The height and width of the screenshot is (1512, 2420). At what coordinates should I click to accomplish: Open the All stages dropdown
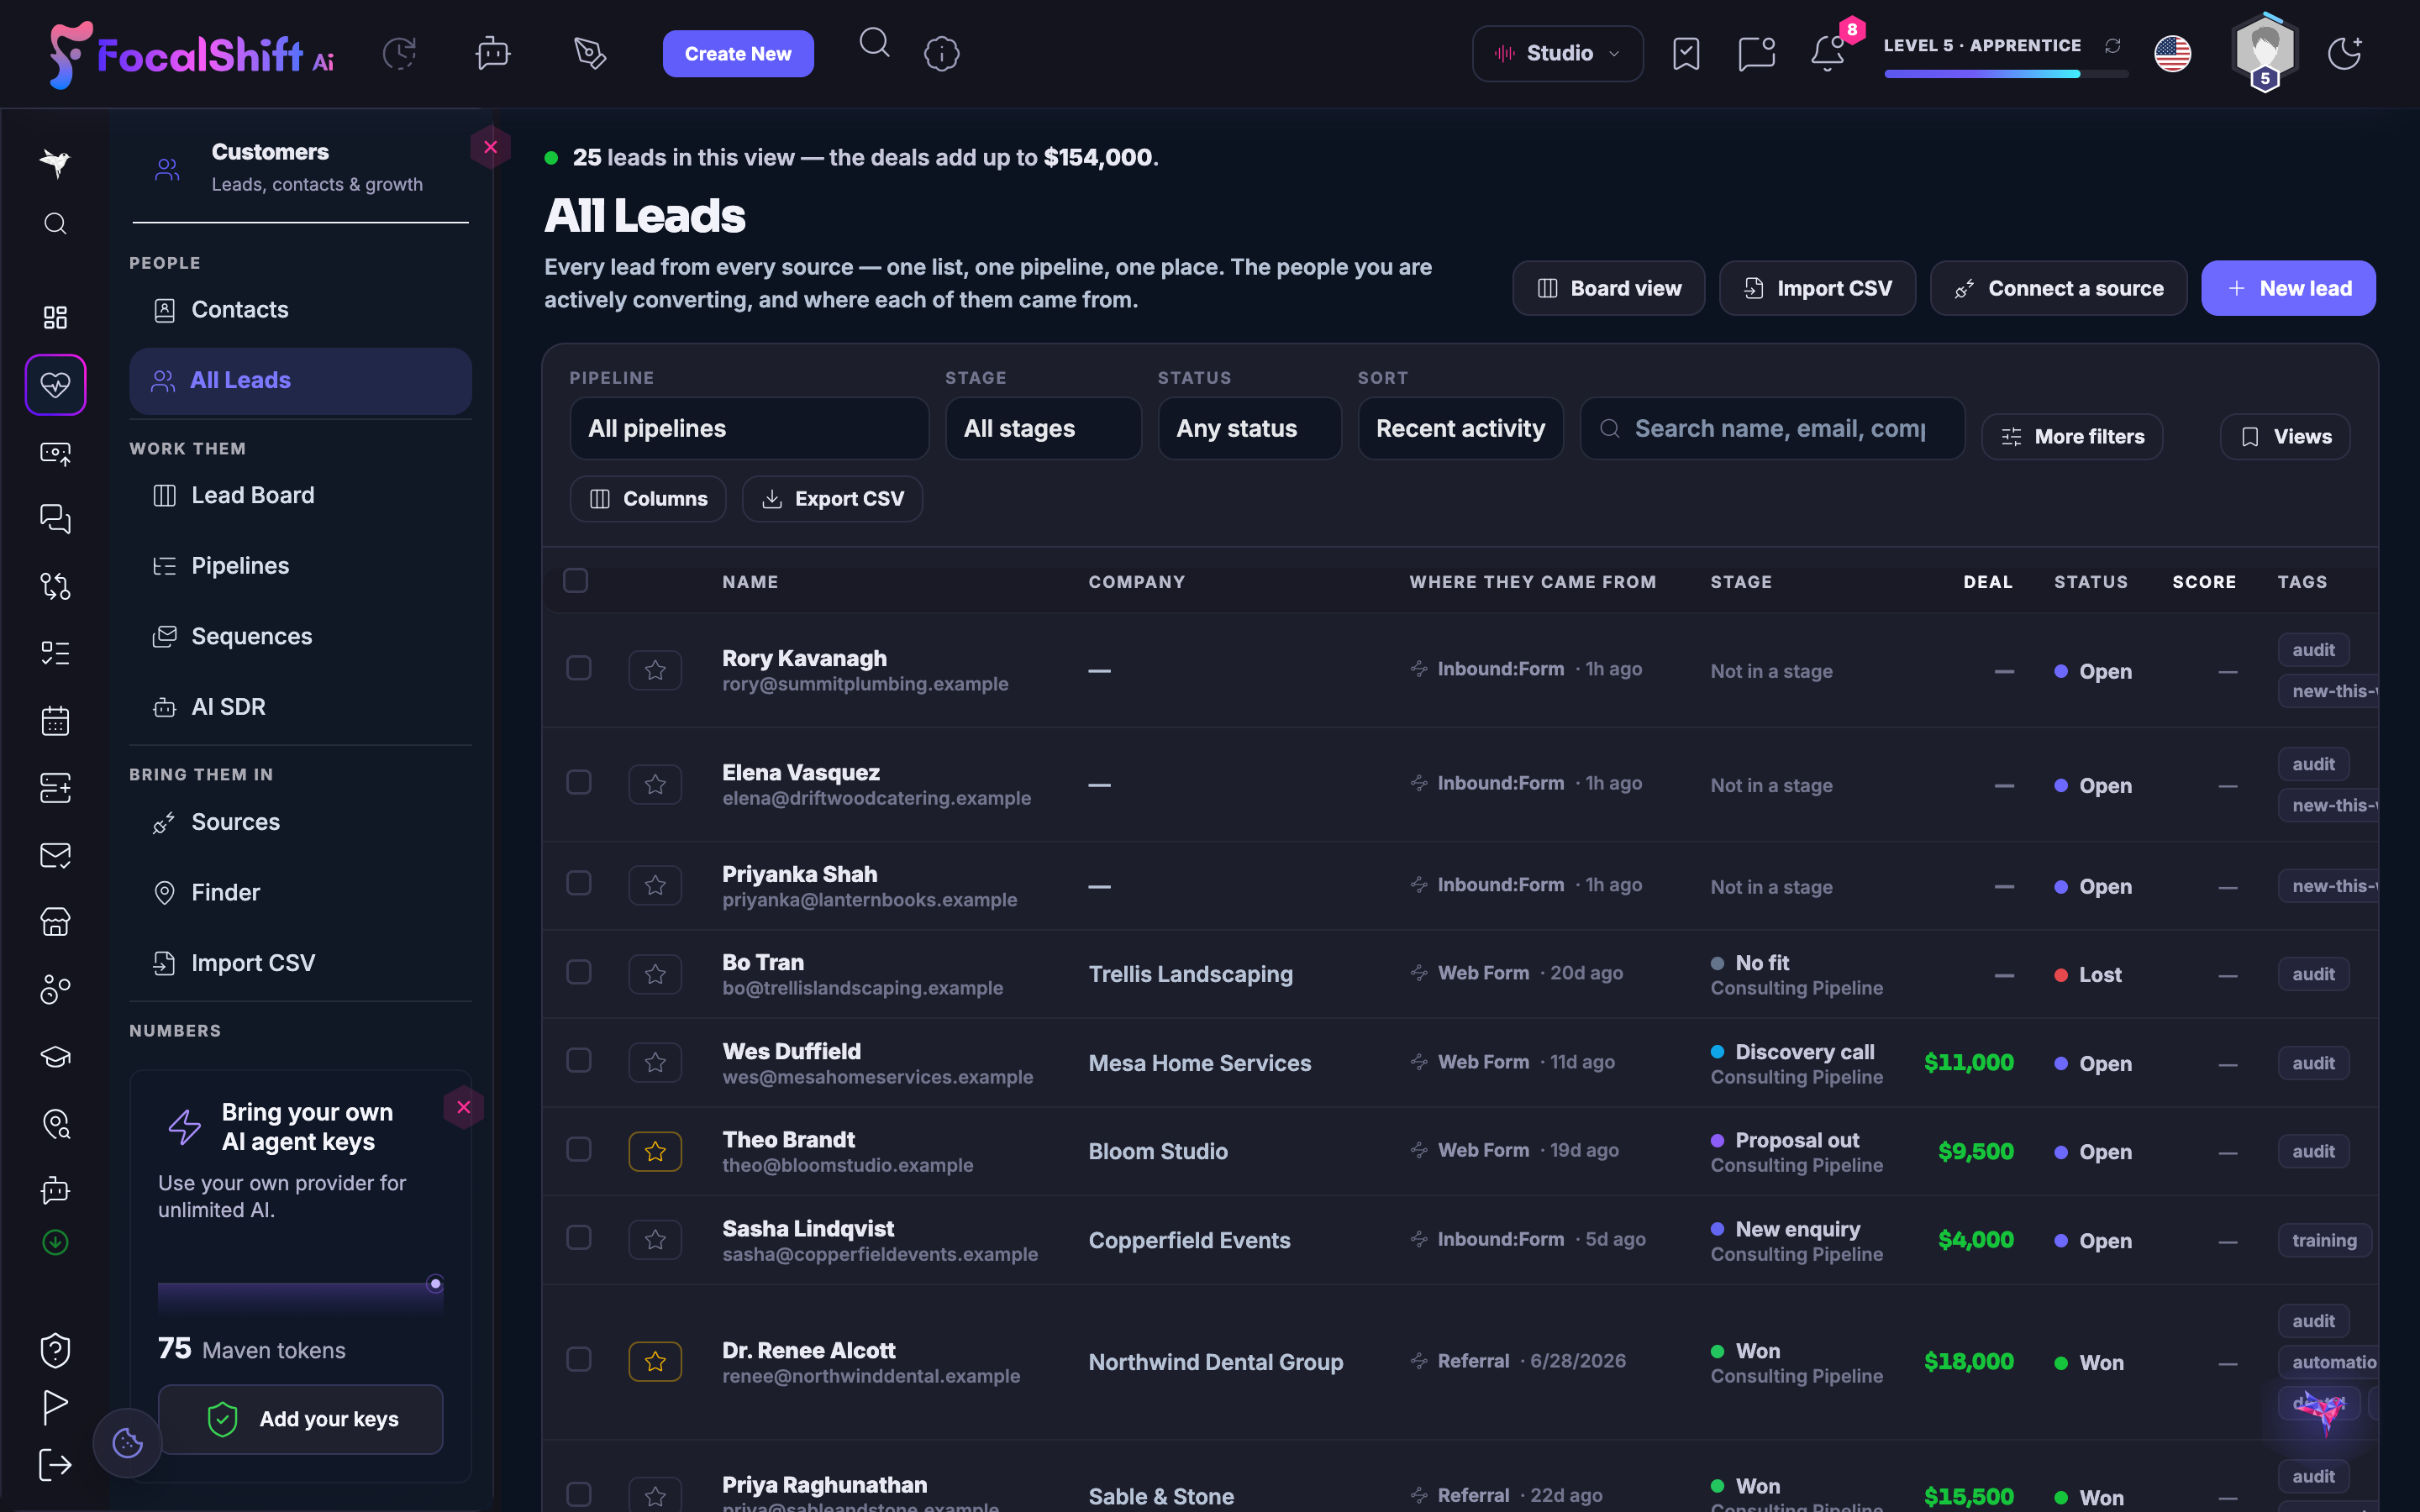click(x=1043, y=429)
